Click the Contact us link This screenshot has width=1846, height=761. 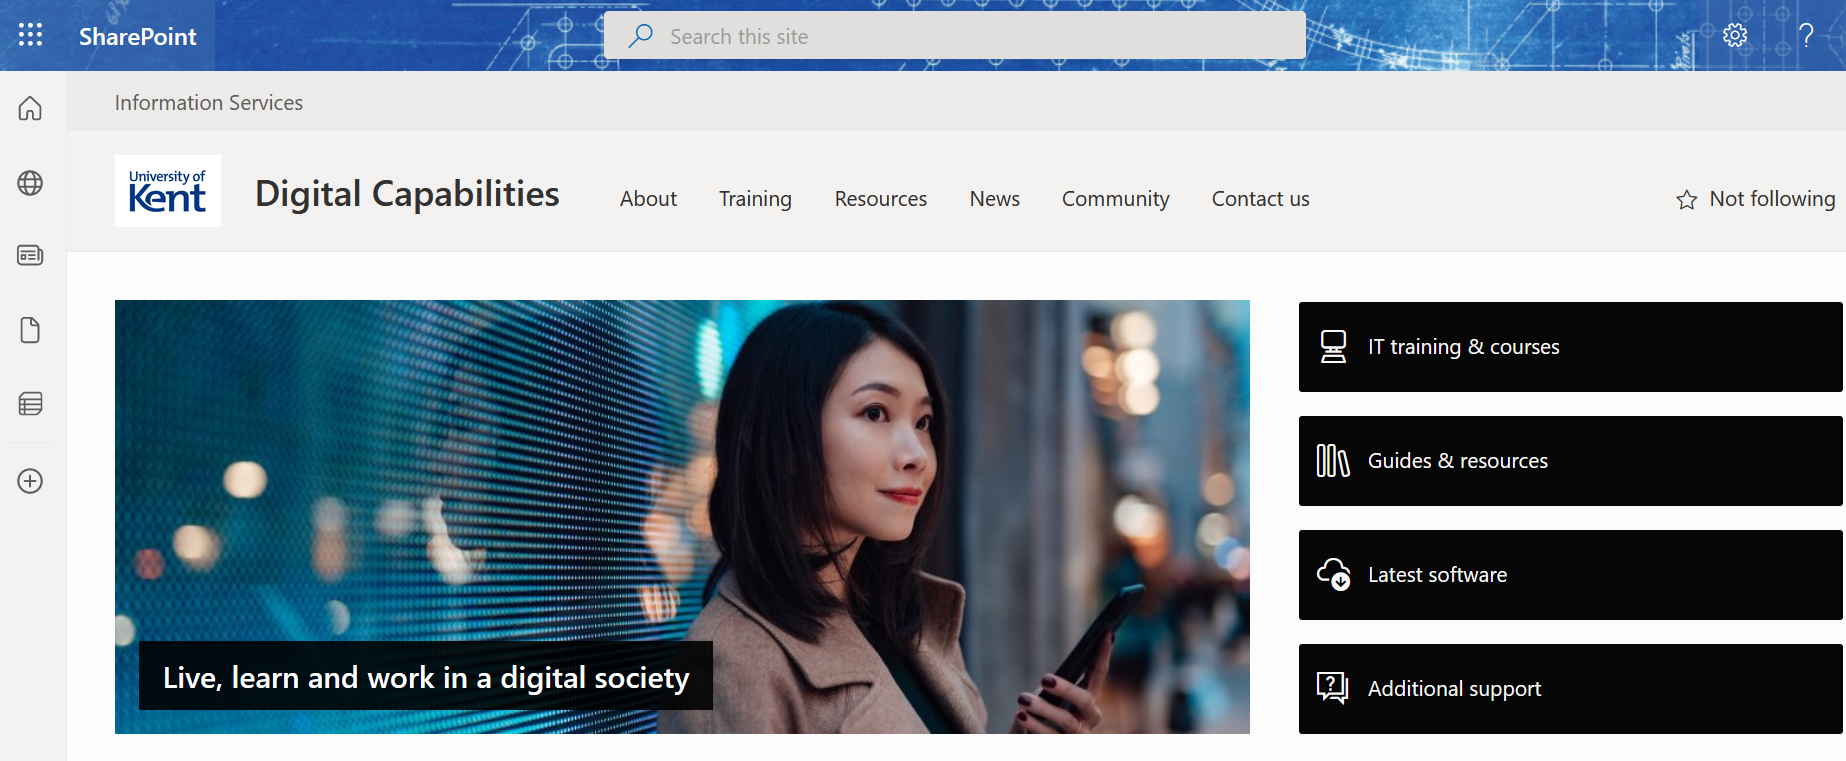coord(1260,199)
